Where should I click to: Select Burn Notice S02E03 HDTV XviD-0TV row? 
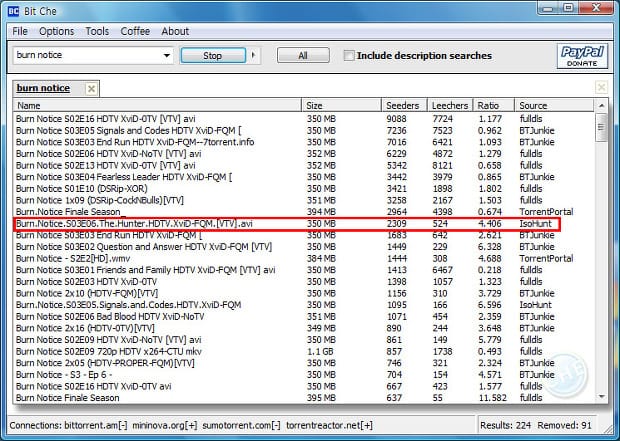click(304, 282)
